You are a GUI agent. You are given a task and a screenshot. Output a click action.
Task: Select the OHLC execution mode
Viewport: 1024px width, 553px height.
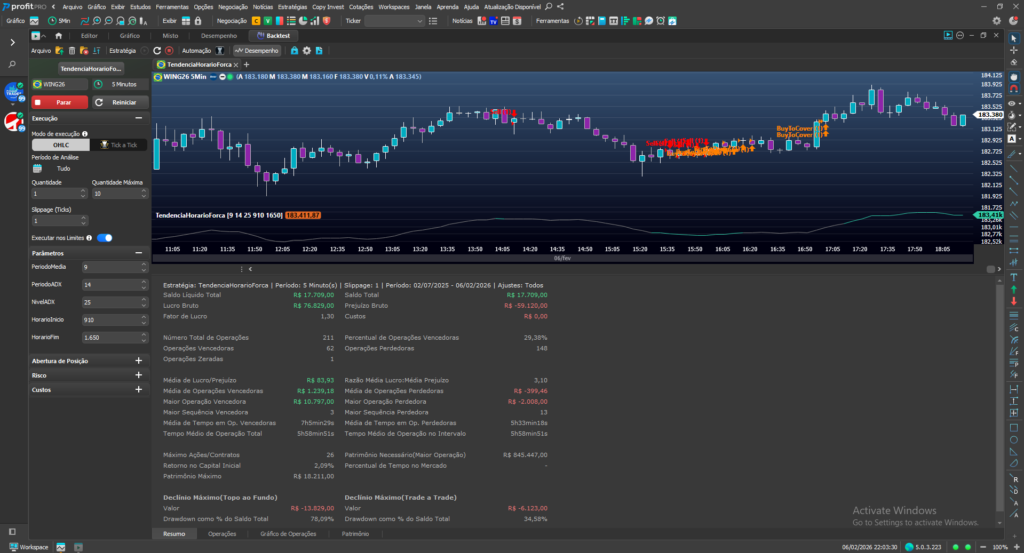click(x=61, y=145)
